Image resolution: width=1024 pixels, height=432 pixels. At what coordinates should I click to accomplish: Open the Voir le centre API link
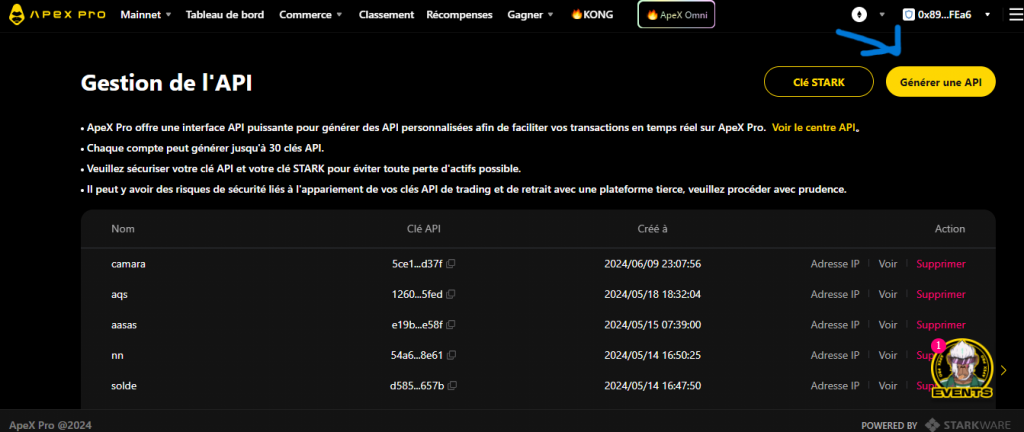814,129
